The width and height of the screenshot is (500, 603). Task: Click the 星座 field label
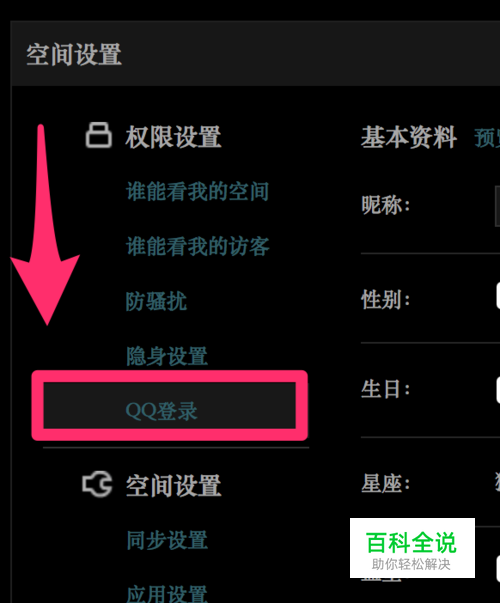tap(386, 483)
